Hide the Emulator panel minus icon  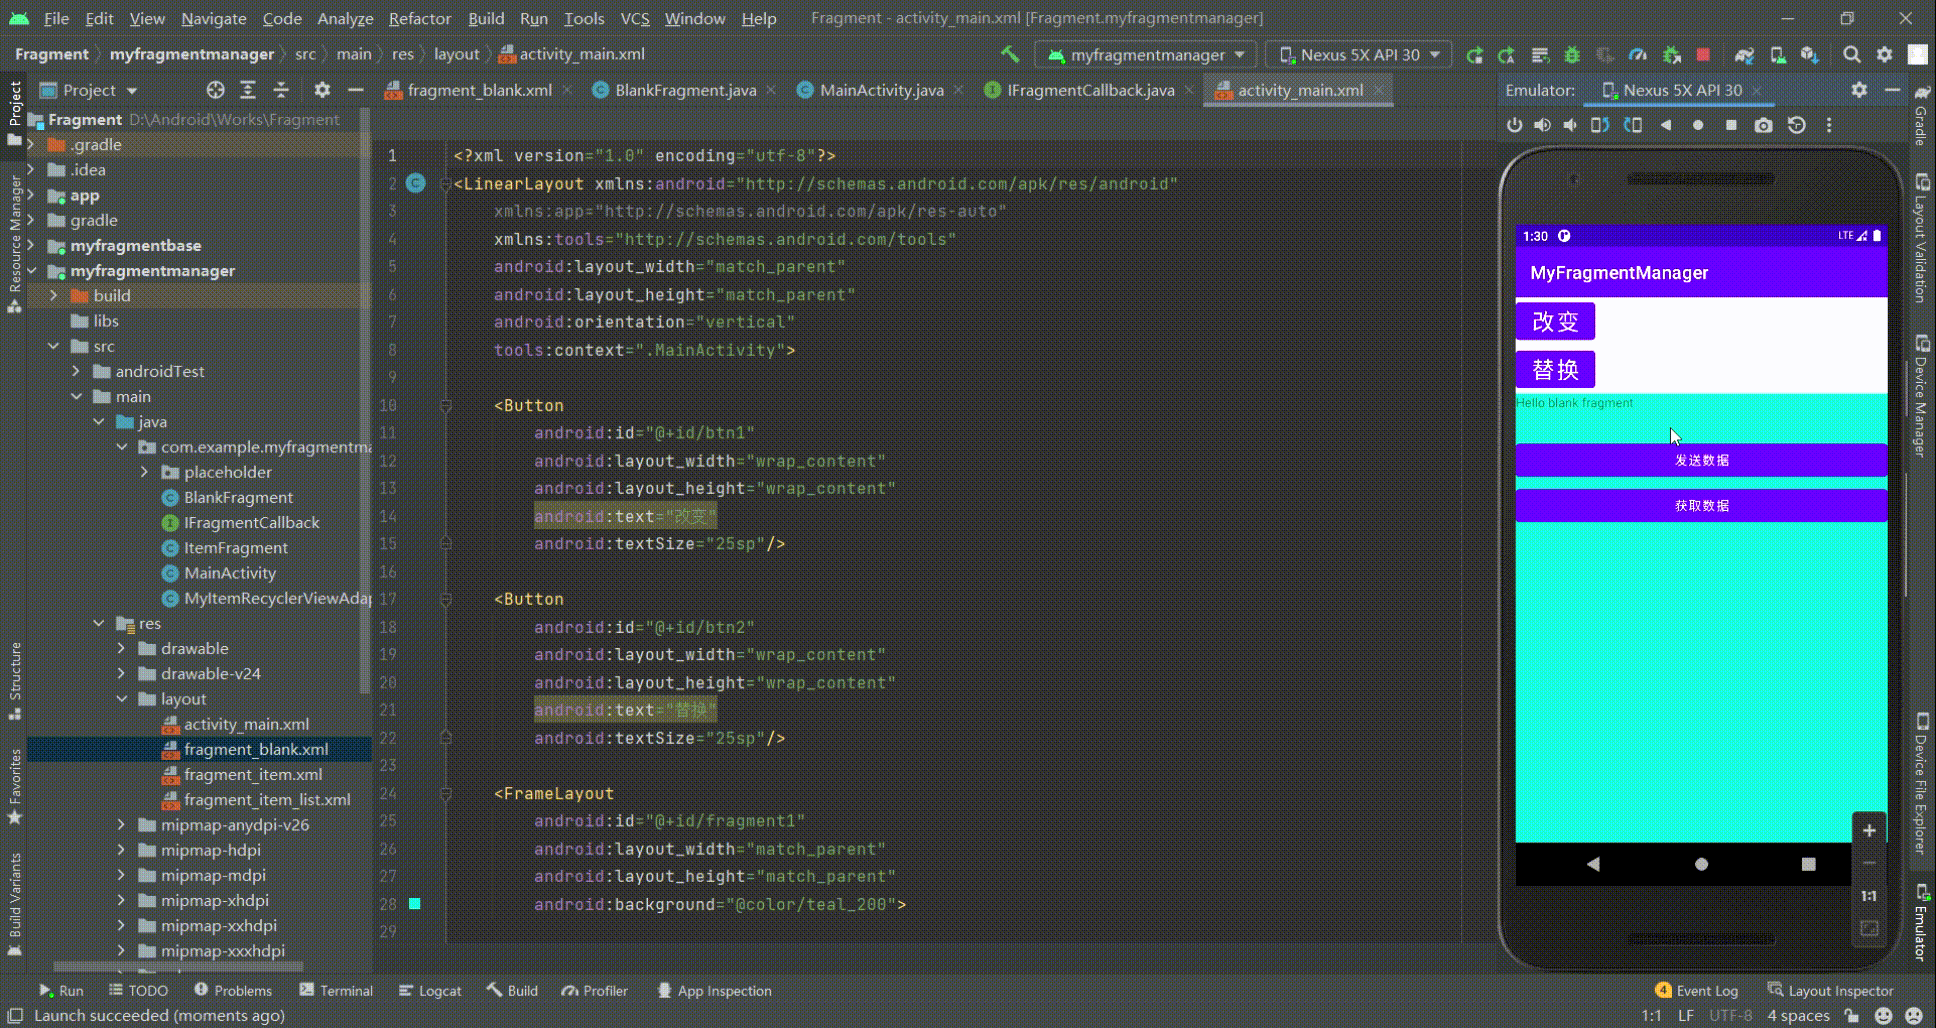[x=1892, y=90]
